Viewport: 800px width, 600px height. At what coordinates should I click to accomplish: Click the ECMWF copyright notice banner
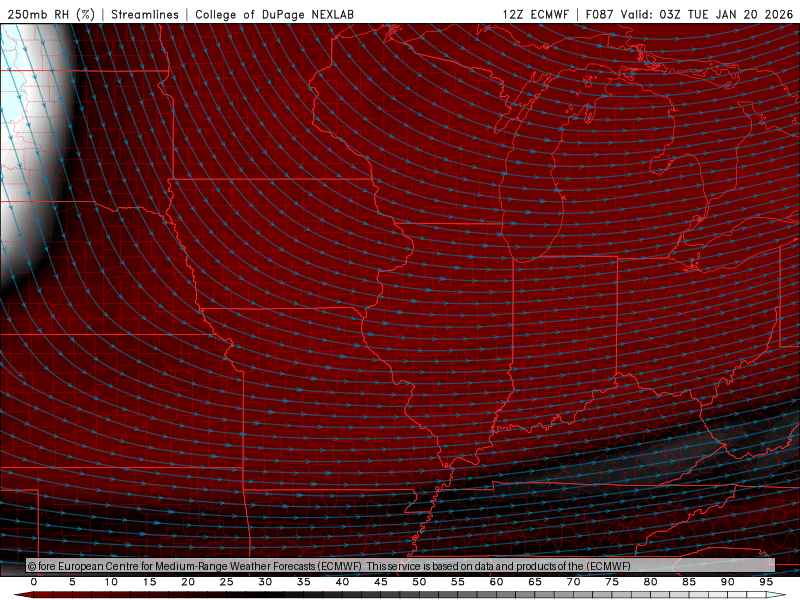click(x=401, y=566)
